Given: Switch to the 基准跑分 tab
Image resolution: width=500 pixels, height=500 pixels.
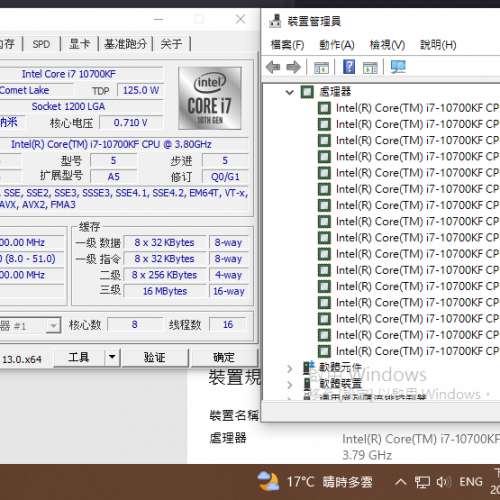Looking at the screenshot, I should (x=125, y=44).
